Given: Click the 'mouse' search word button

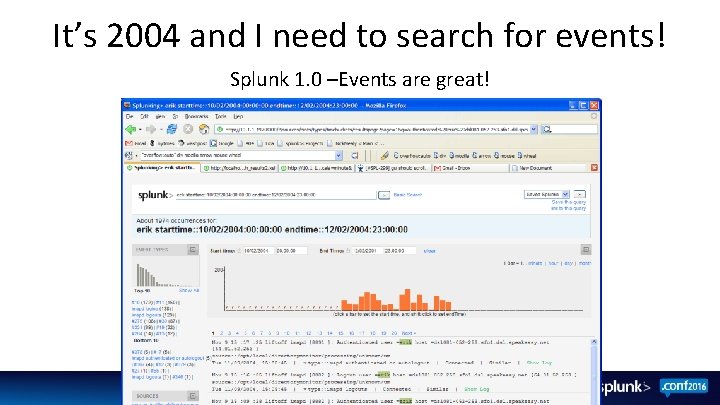Looking at the screenshot, I should 504,156.
